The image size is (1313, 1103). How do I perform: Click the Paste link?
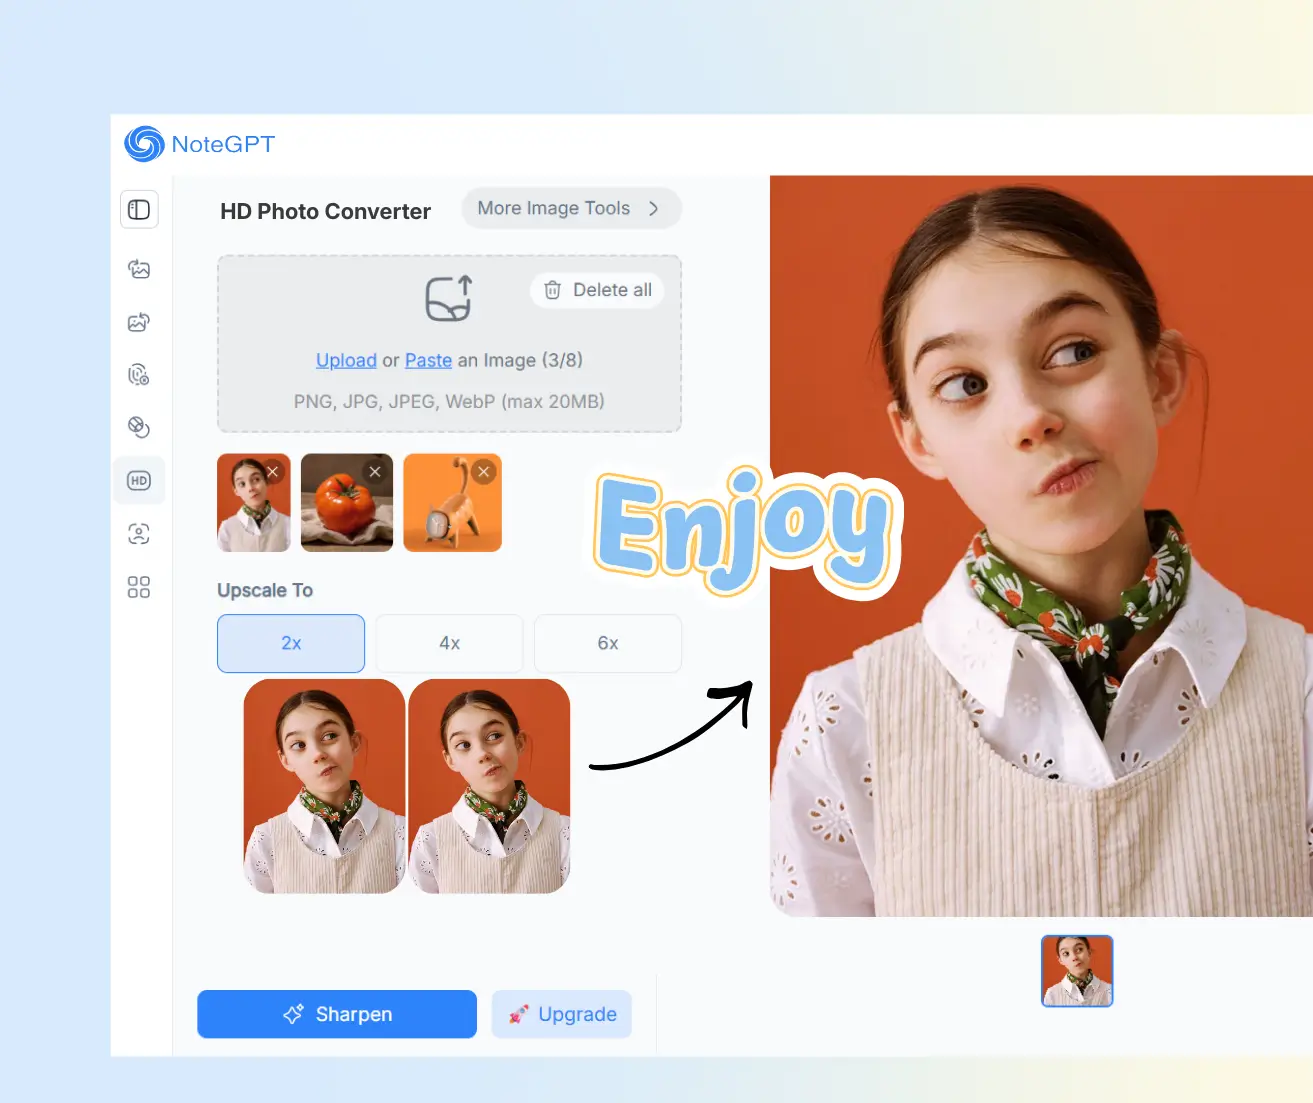(x=428, y=360)
